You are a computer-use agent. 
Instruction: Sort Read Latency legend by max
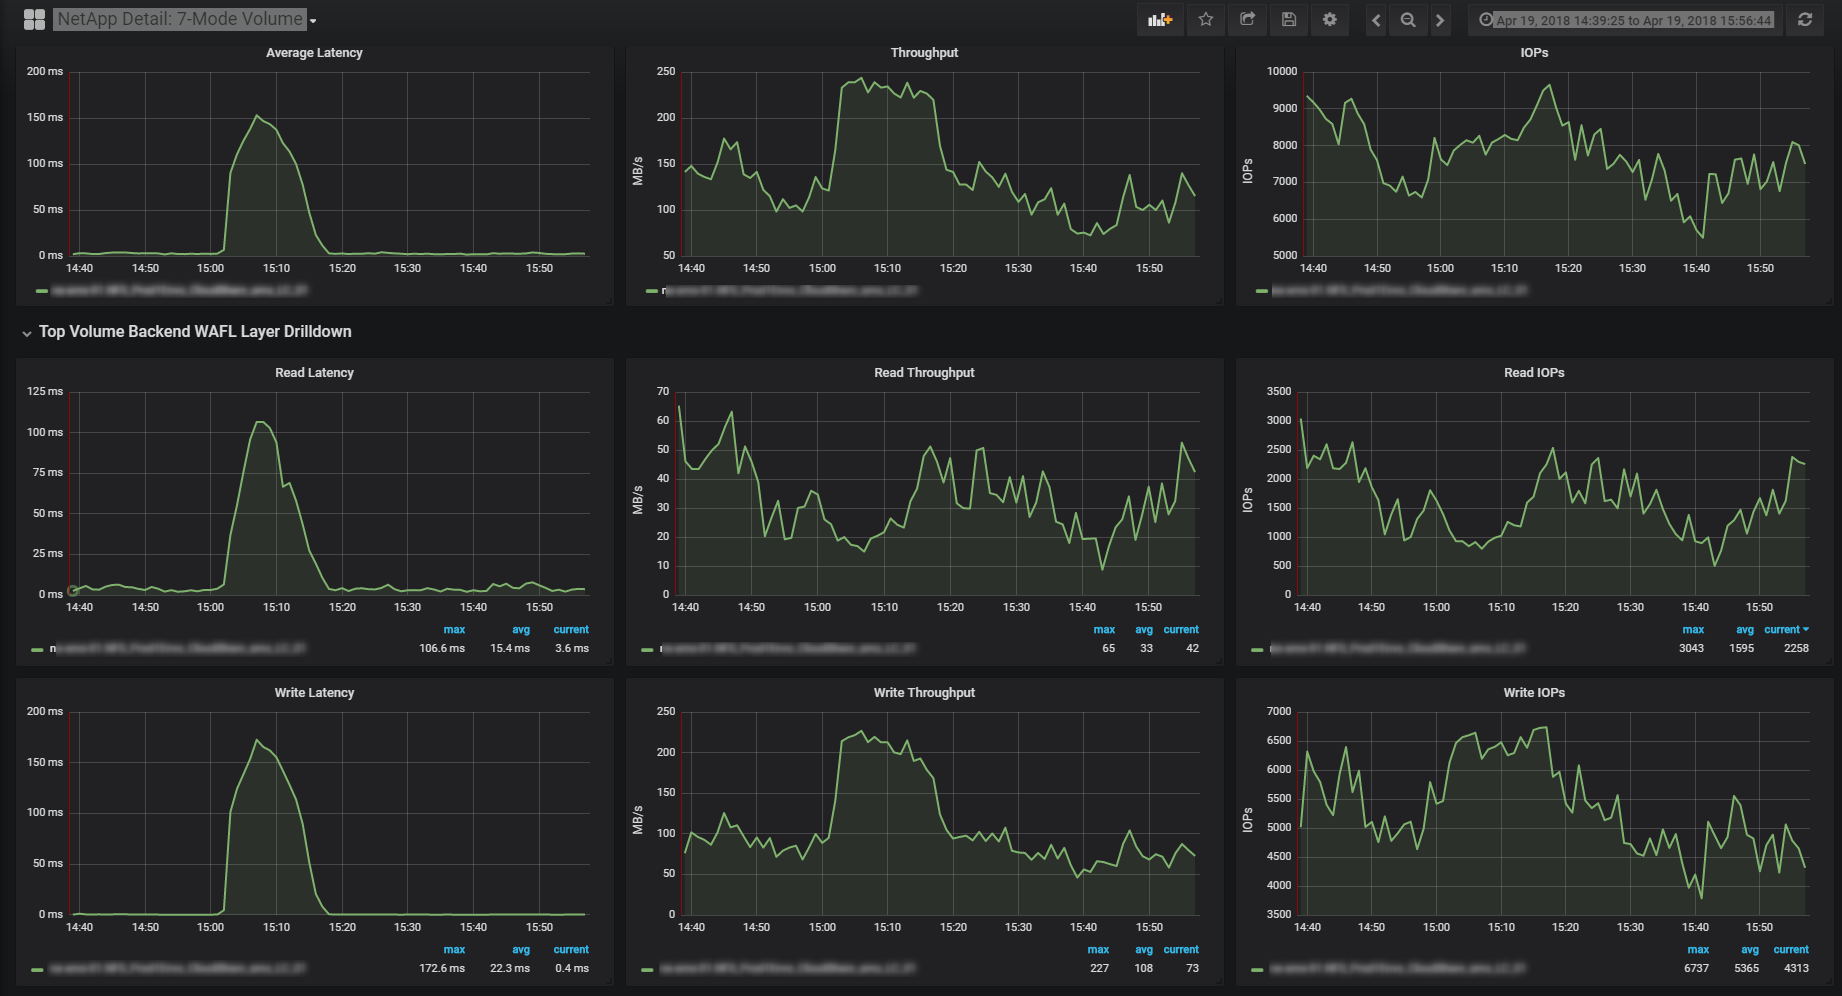click(x=454, y=630)
